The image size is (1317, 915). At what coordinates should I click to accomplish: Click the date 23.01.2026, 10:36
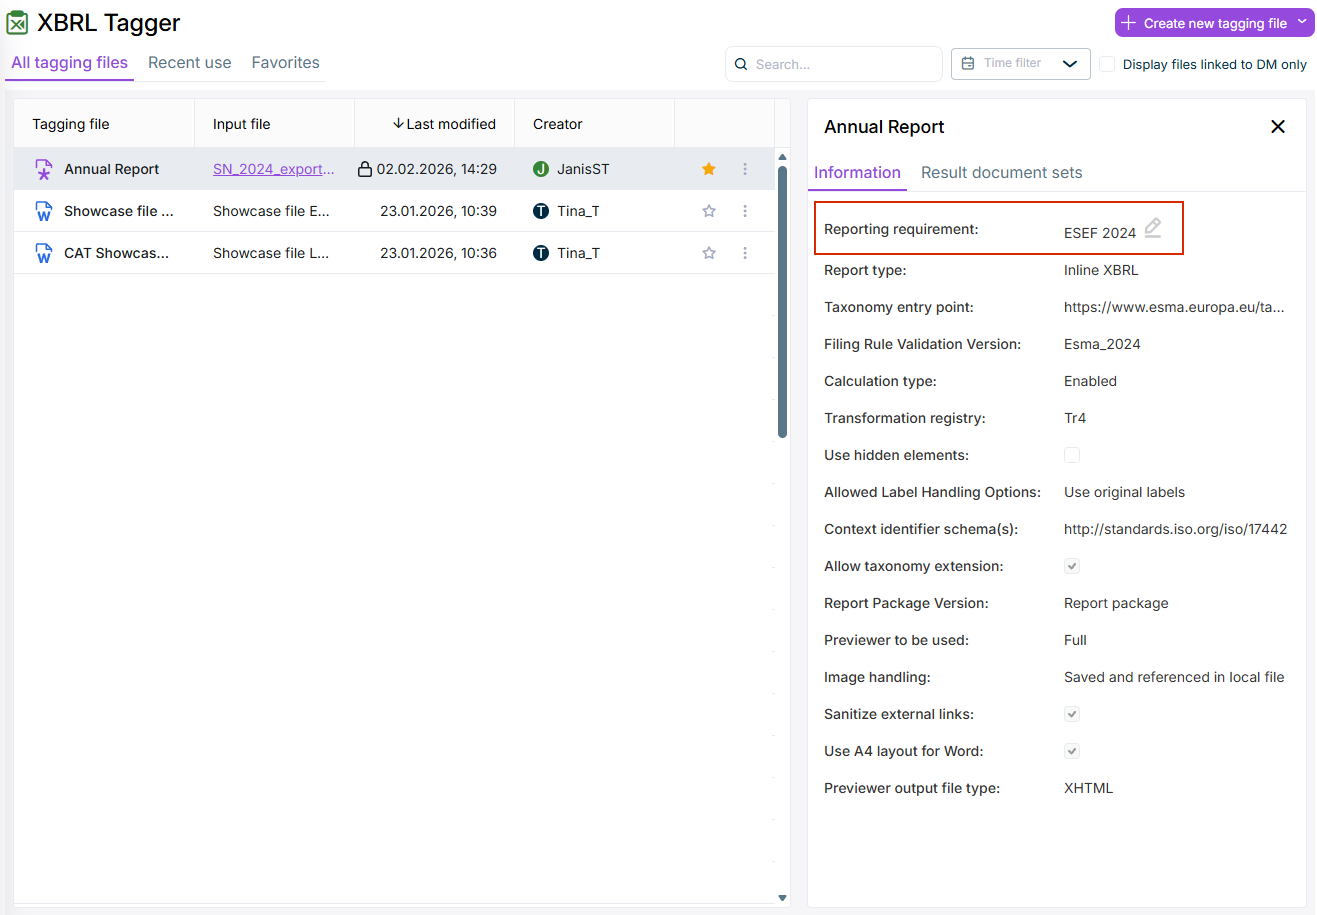(x=439, y=253)
